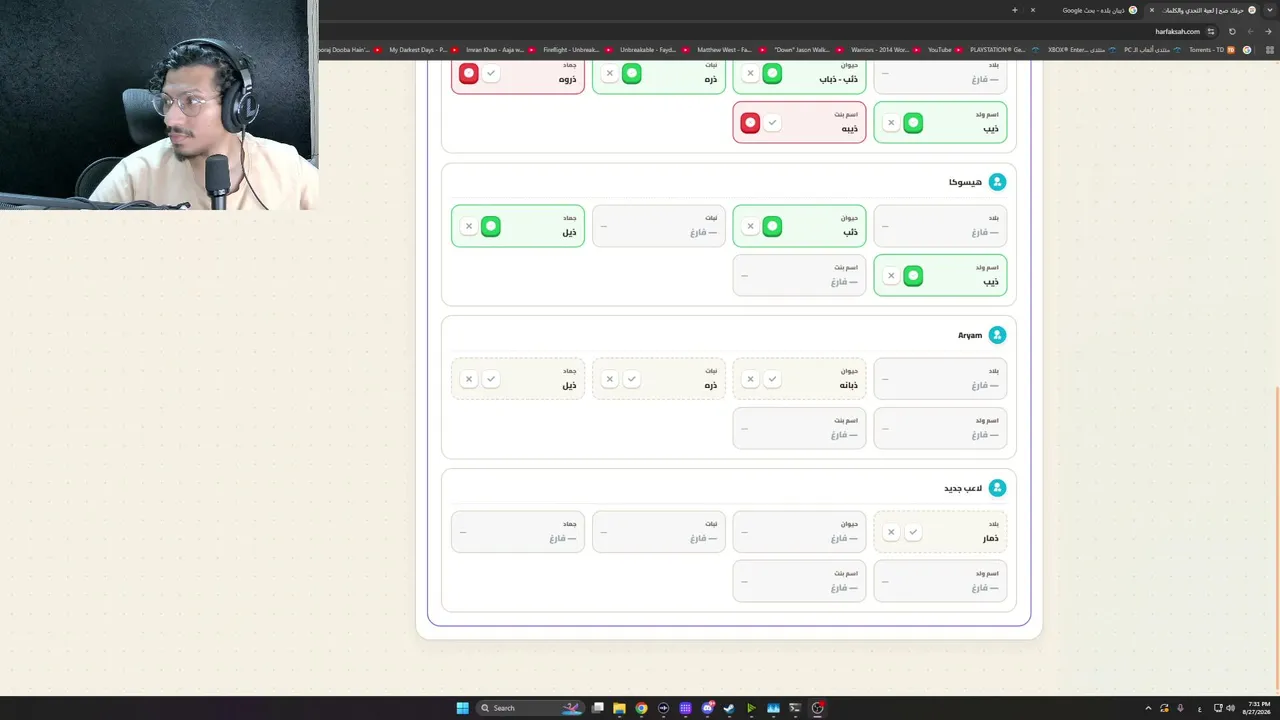The height and width of the screenshot is (720, 1280).
Task: Reject the ذروه answer with the red button
Action: [469, 73]
